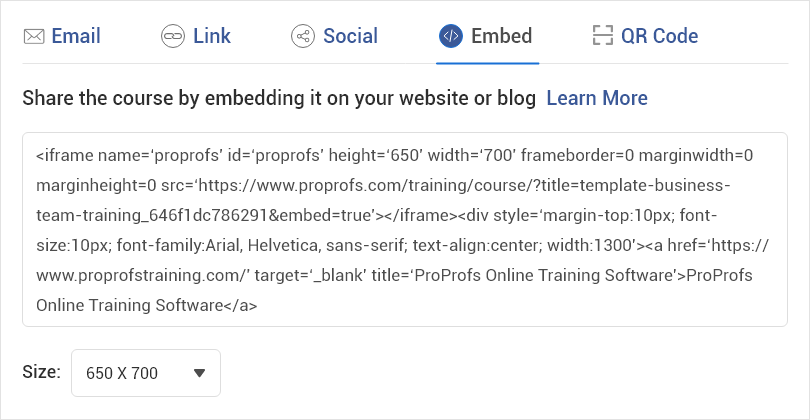Click the chain Link icon
The width and height of the screenshot is (810, 420).
point(173,37)
